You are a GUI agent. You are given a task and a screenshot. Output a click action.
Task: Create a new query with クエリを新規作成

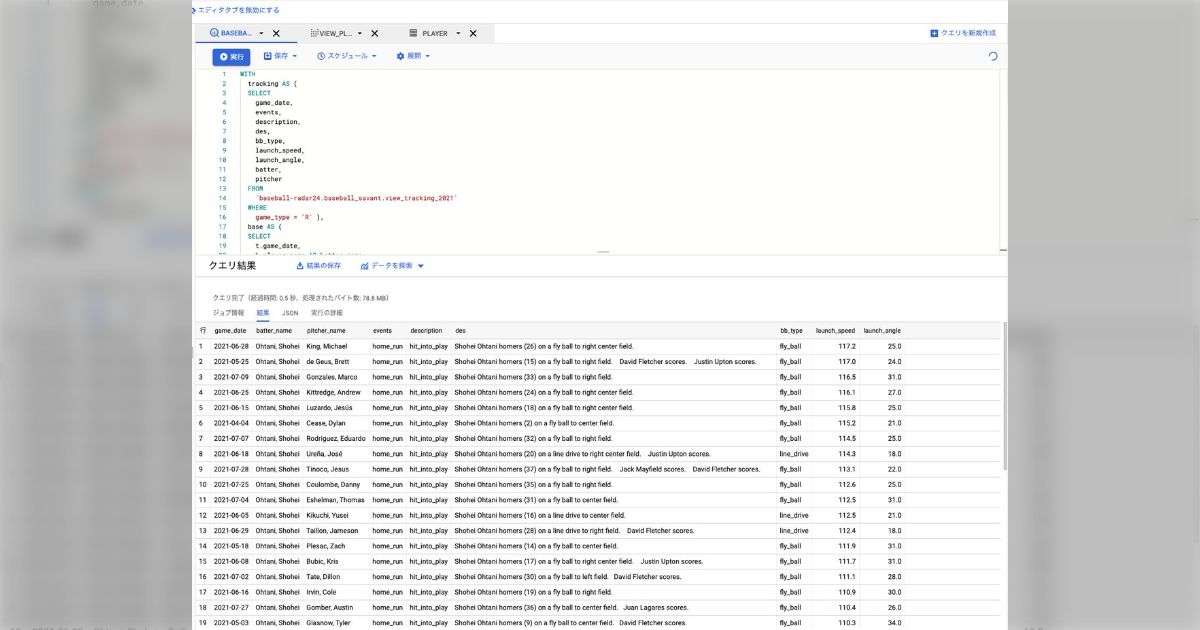[963, 33]
